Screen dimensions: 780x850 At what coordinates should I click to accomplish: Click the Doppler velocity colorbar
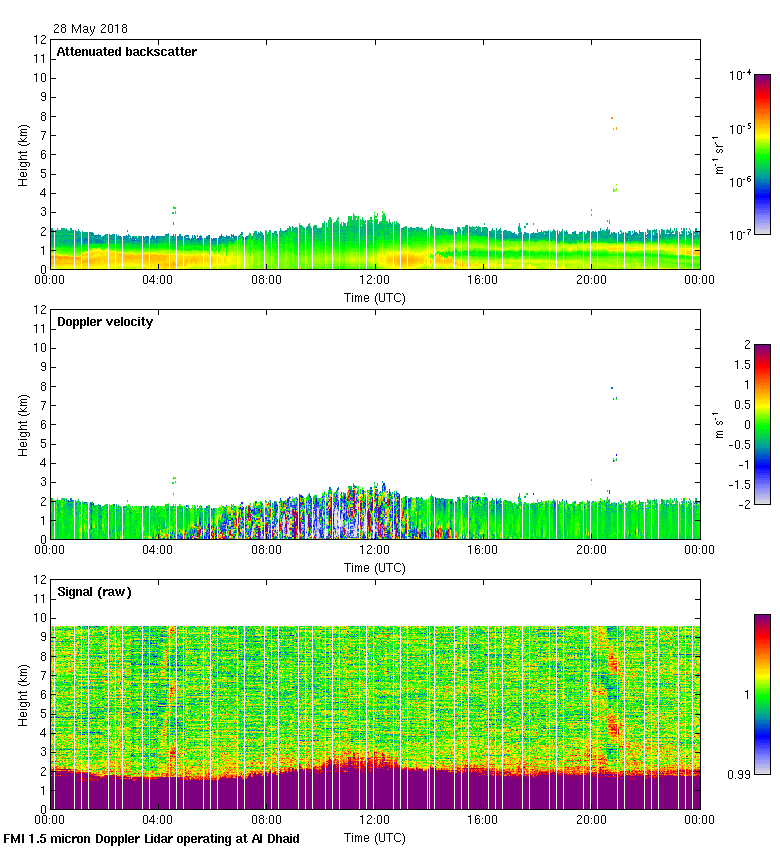762,424
